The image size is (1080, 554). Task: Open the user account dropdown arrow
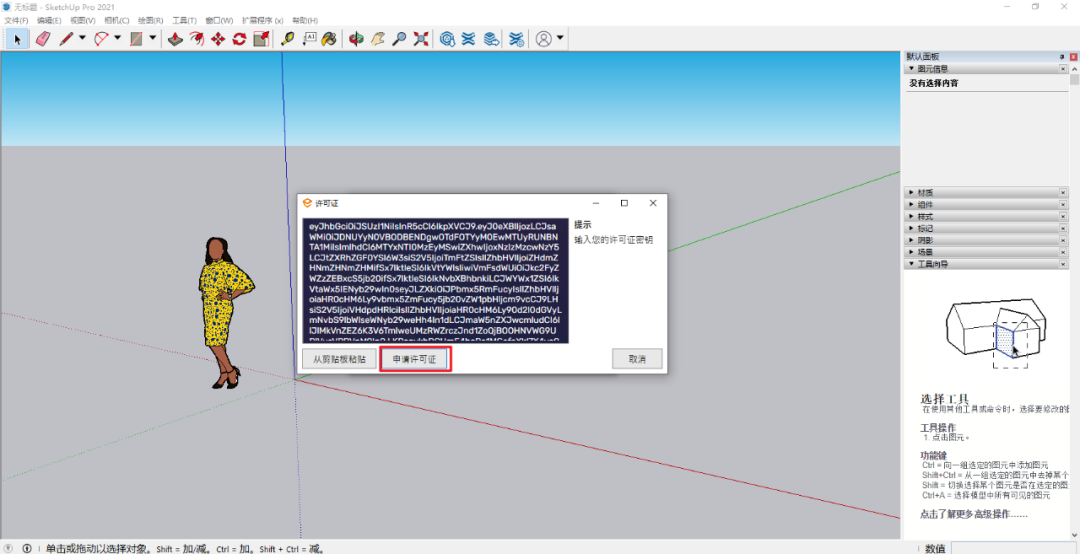tap(560, 39)
